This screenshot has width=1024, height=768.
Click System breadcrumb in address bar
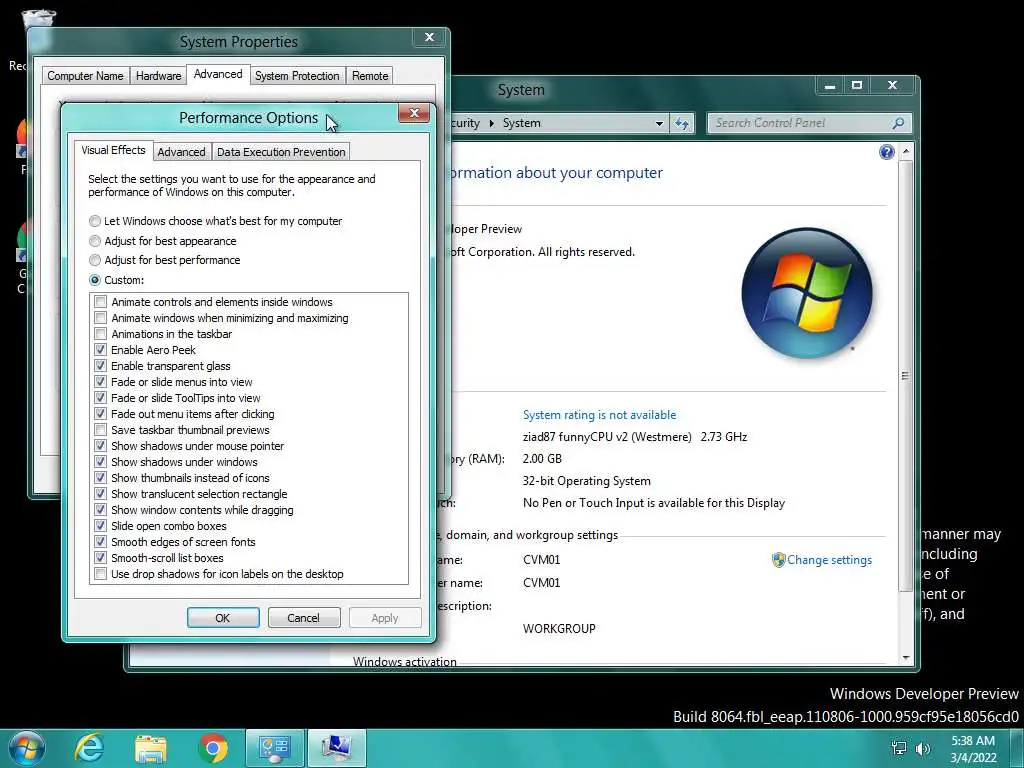[521, 123]
